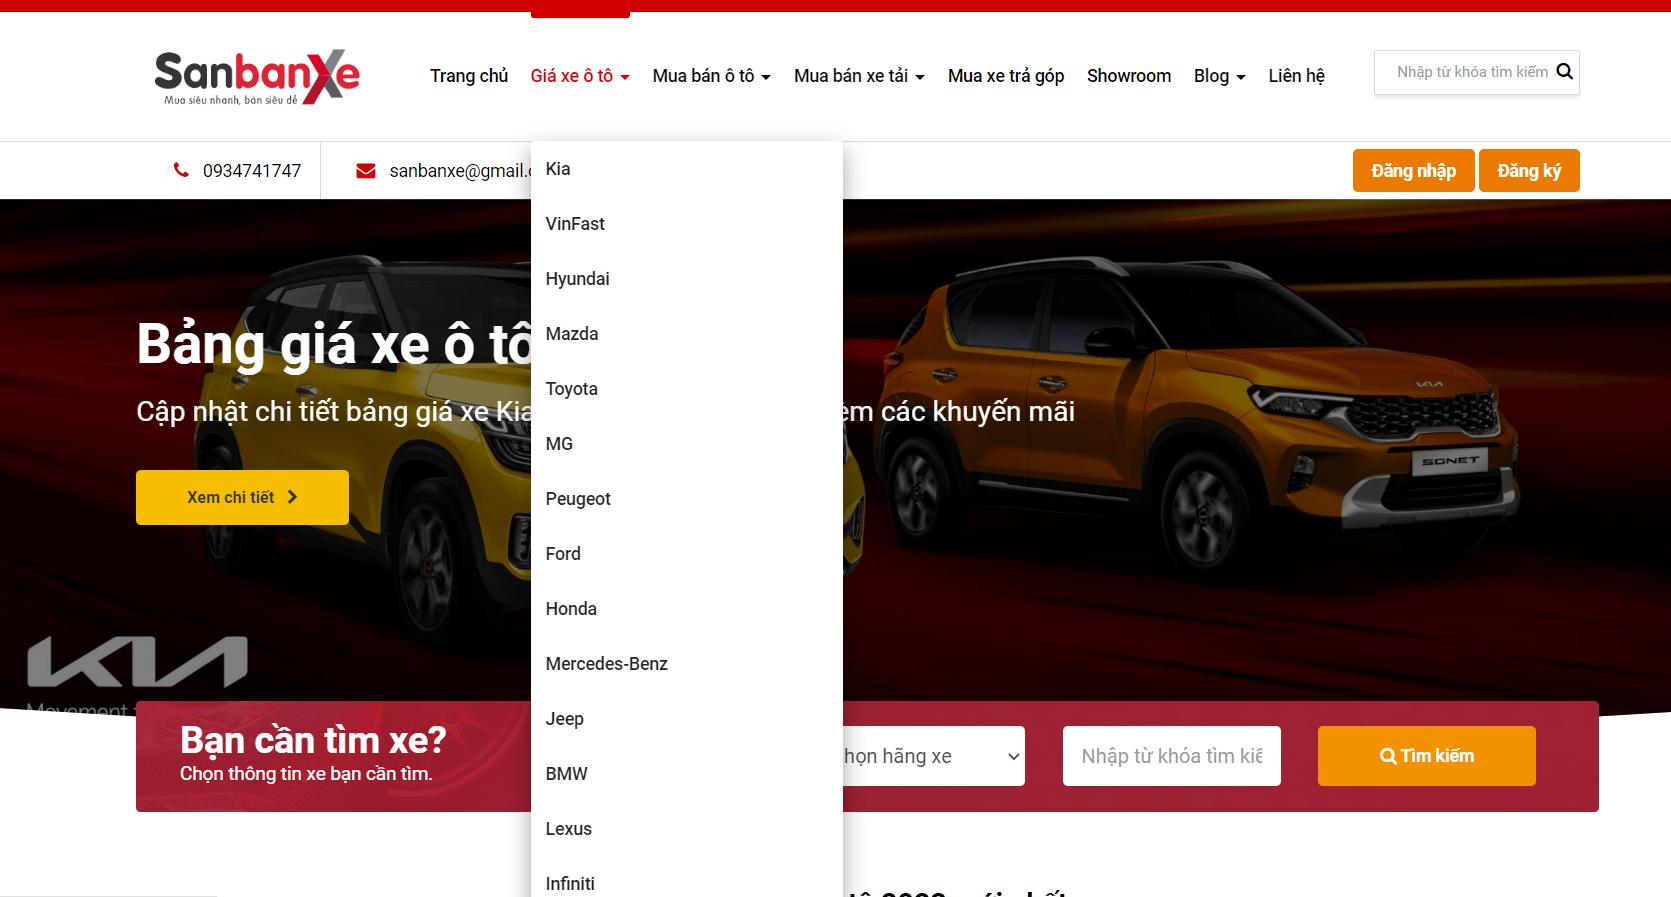The width and height of the screenshot is (1671, 897).
Task: Click the search magnifier icon in header
Action: (x=1564, y=72)
